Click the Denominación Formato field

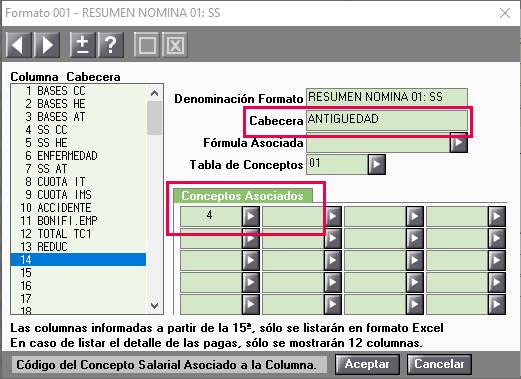(x=387, y=98)
